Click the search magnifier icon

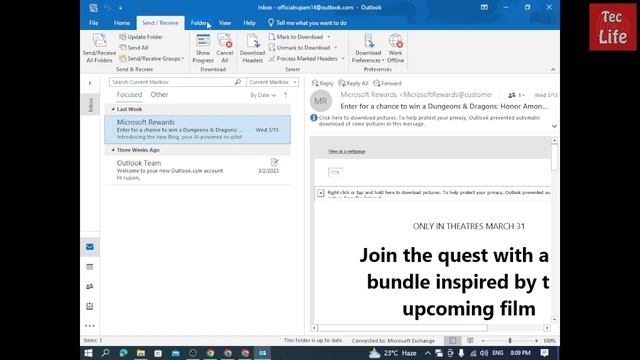click(238, 82)
